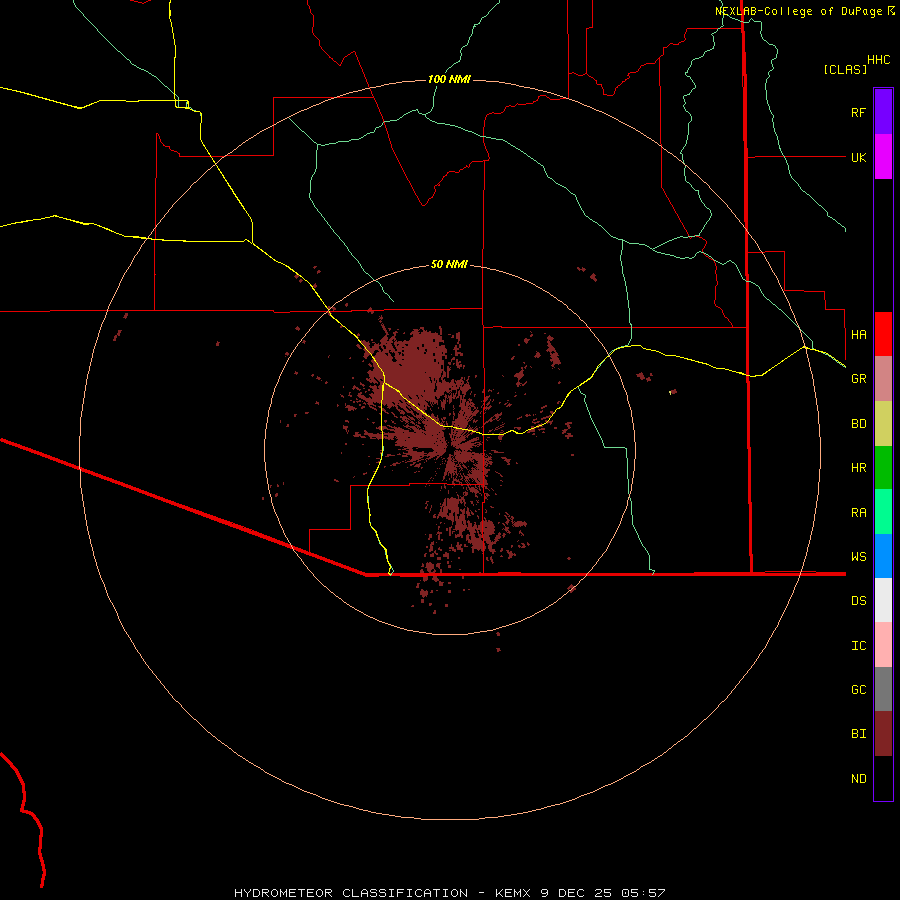Click the 50 NMI range ring label
Screen dimensions: 900x900
449,264
